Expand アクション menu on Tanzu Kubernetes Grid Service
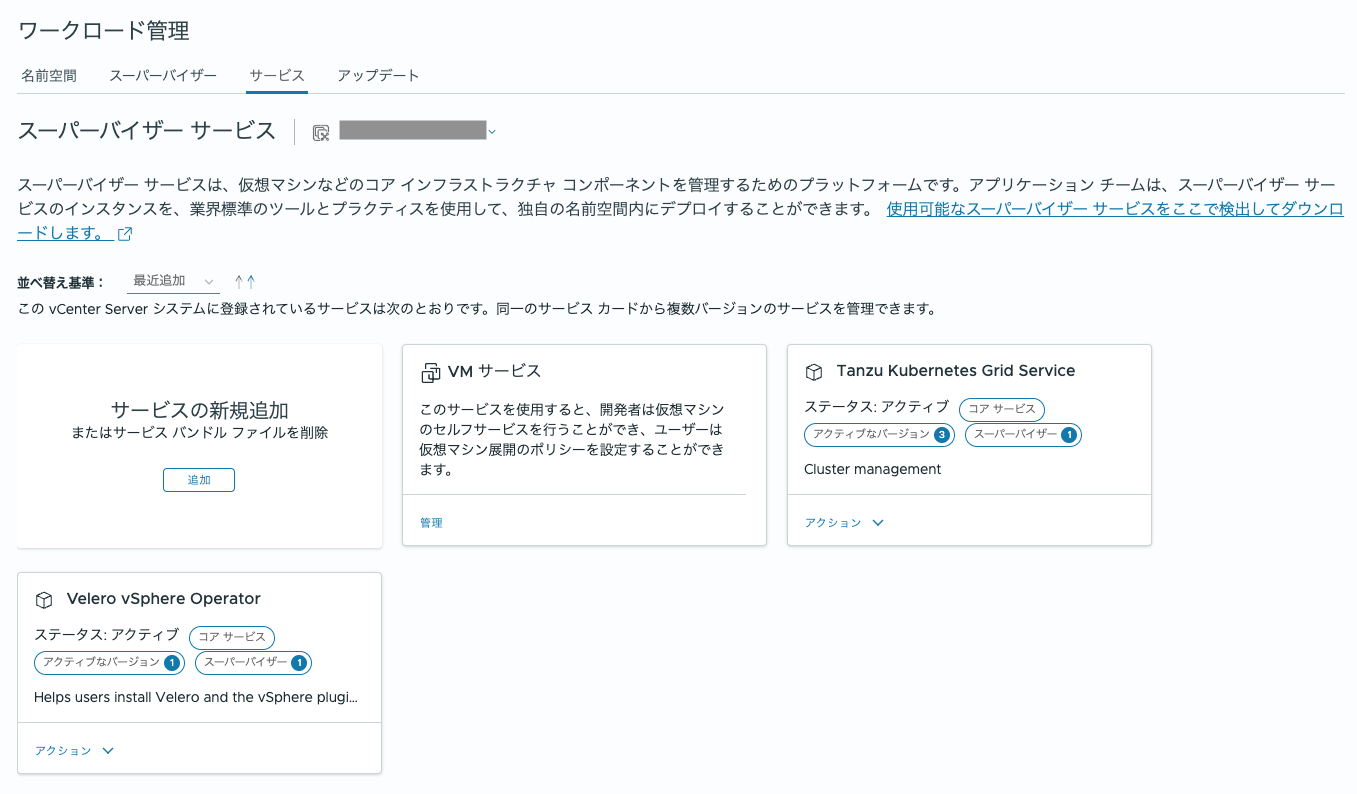1357x794 pixels. click(844, 523)
